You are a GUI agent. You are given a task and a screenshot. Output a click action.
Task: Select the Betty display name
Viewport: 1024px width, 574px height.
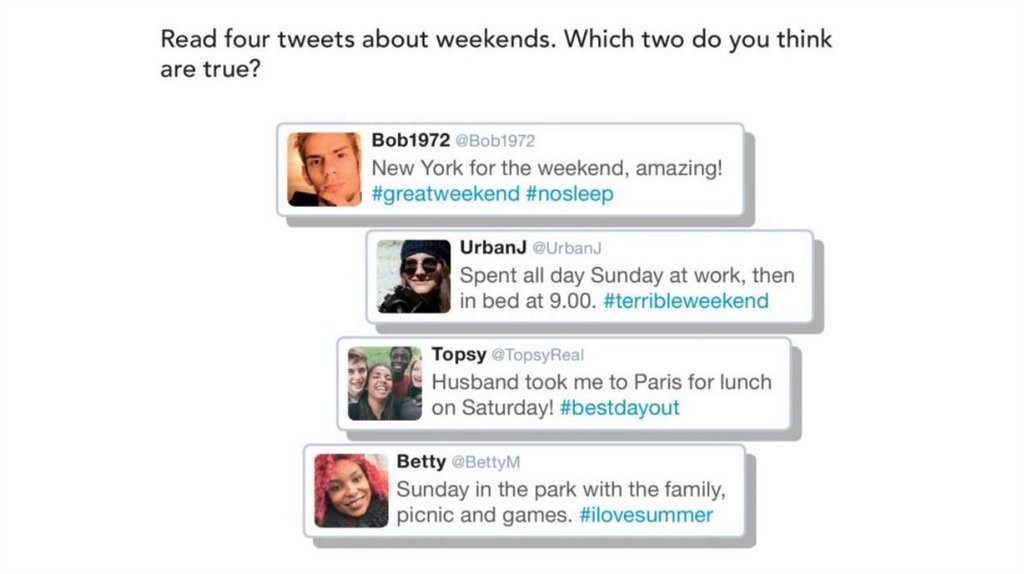coord(421,461)
